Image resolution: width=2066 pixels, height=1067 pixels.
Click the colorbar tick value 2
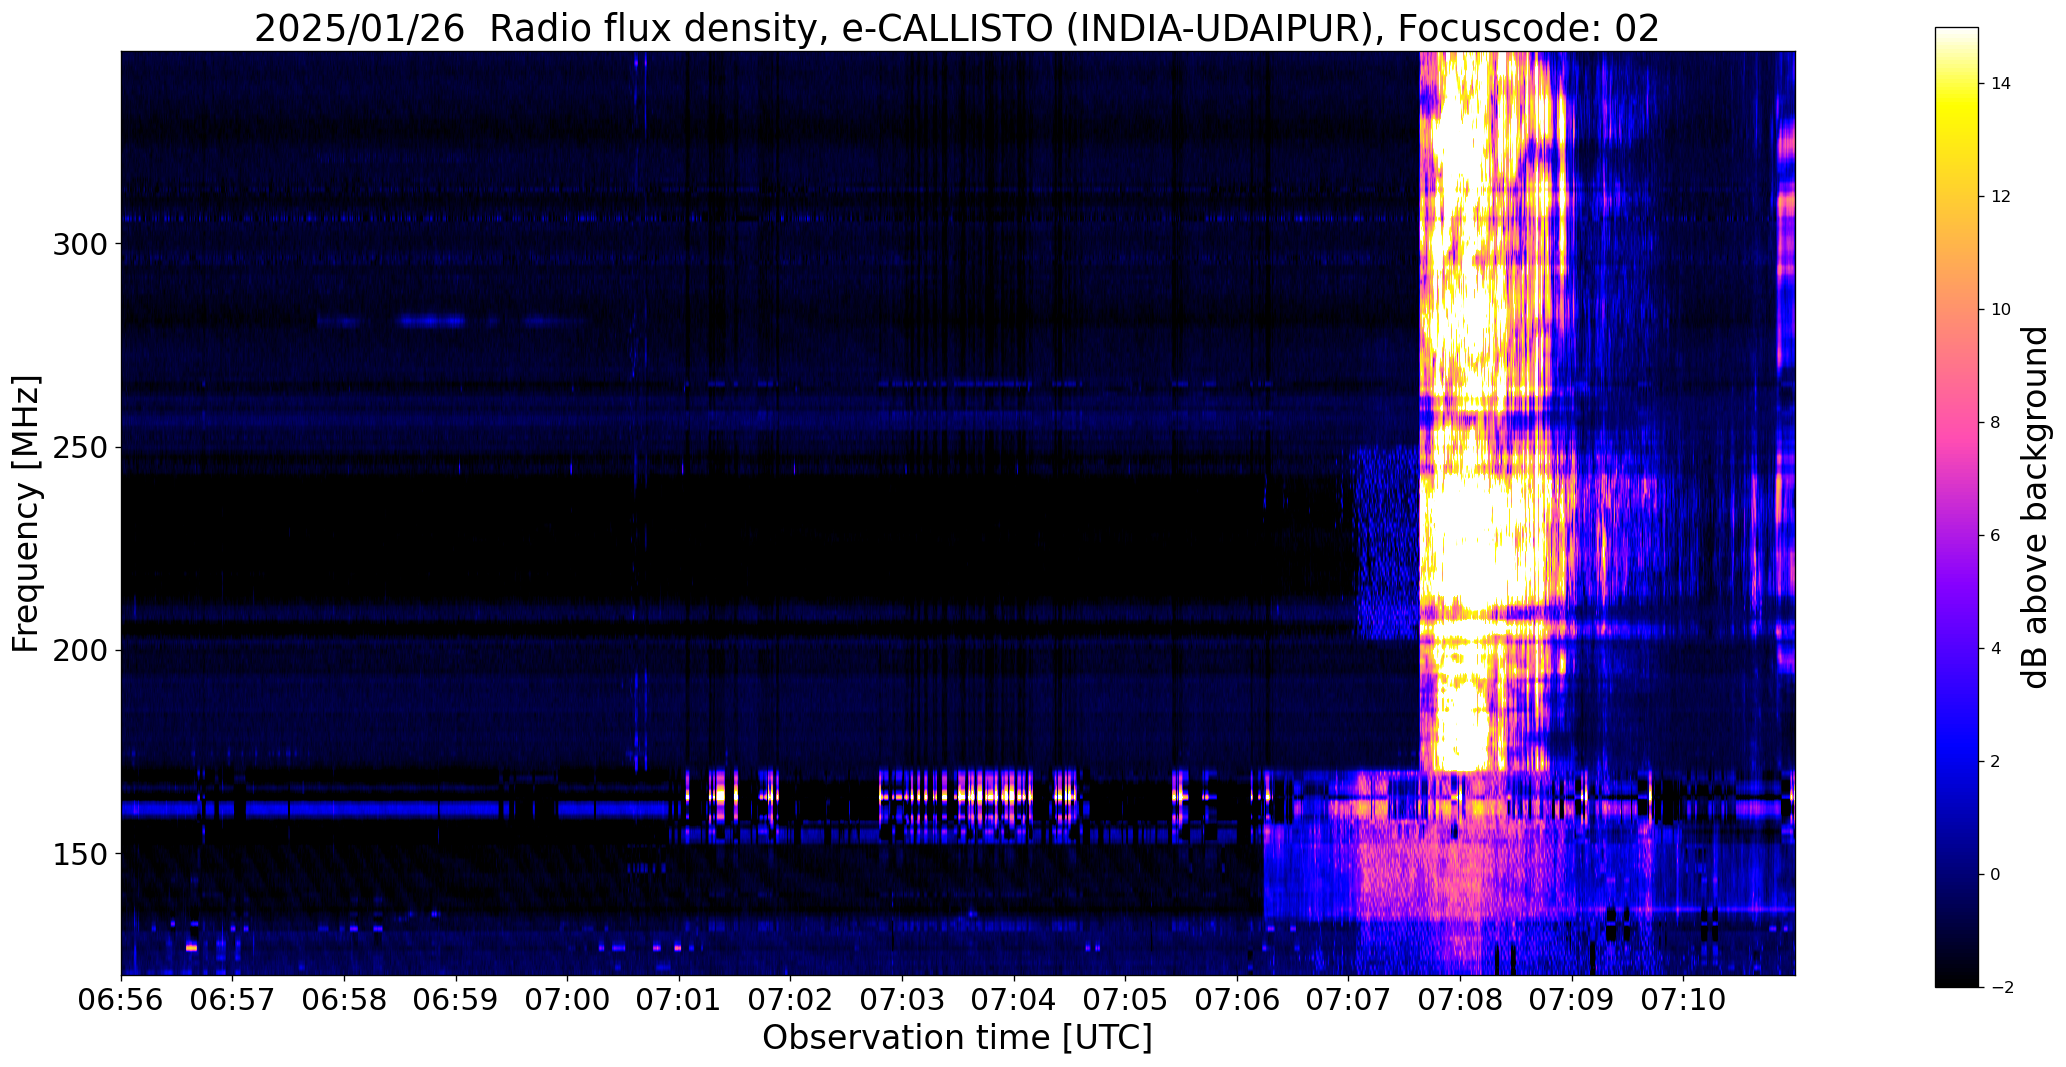click(x=1996, y=762)
